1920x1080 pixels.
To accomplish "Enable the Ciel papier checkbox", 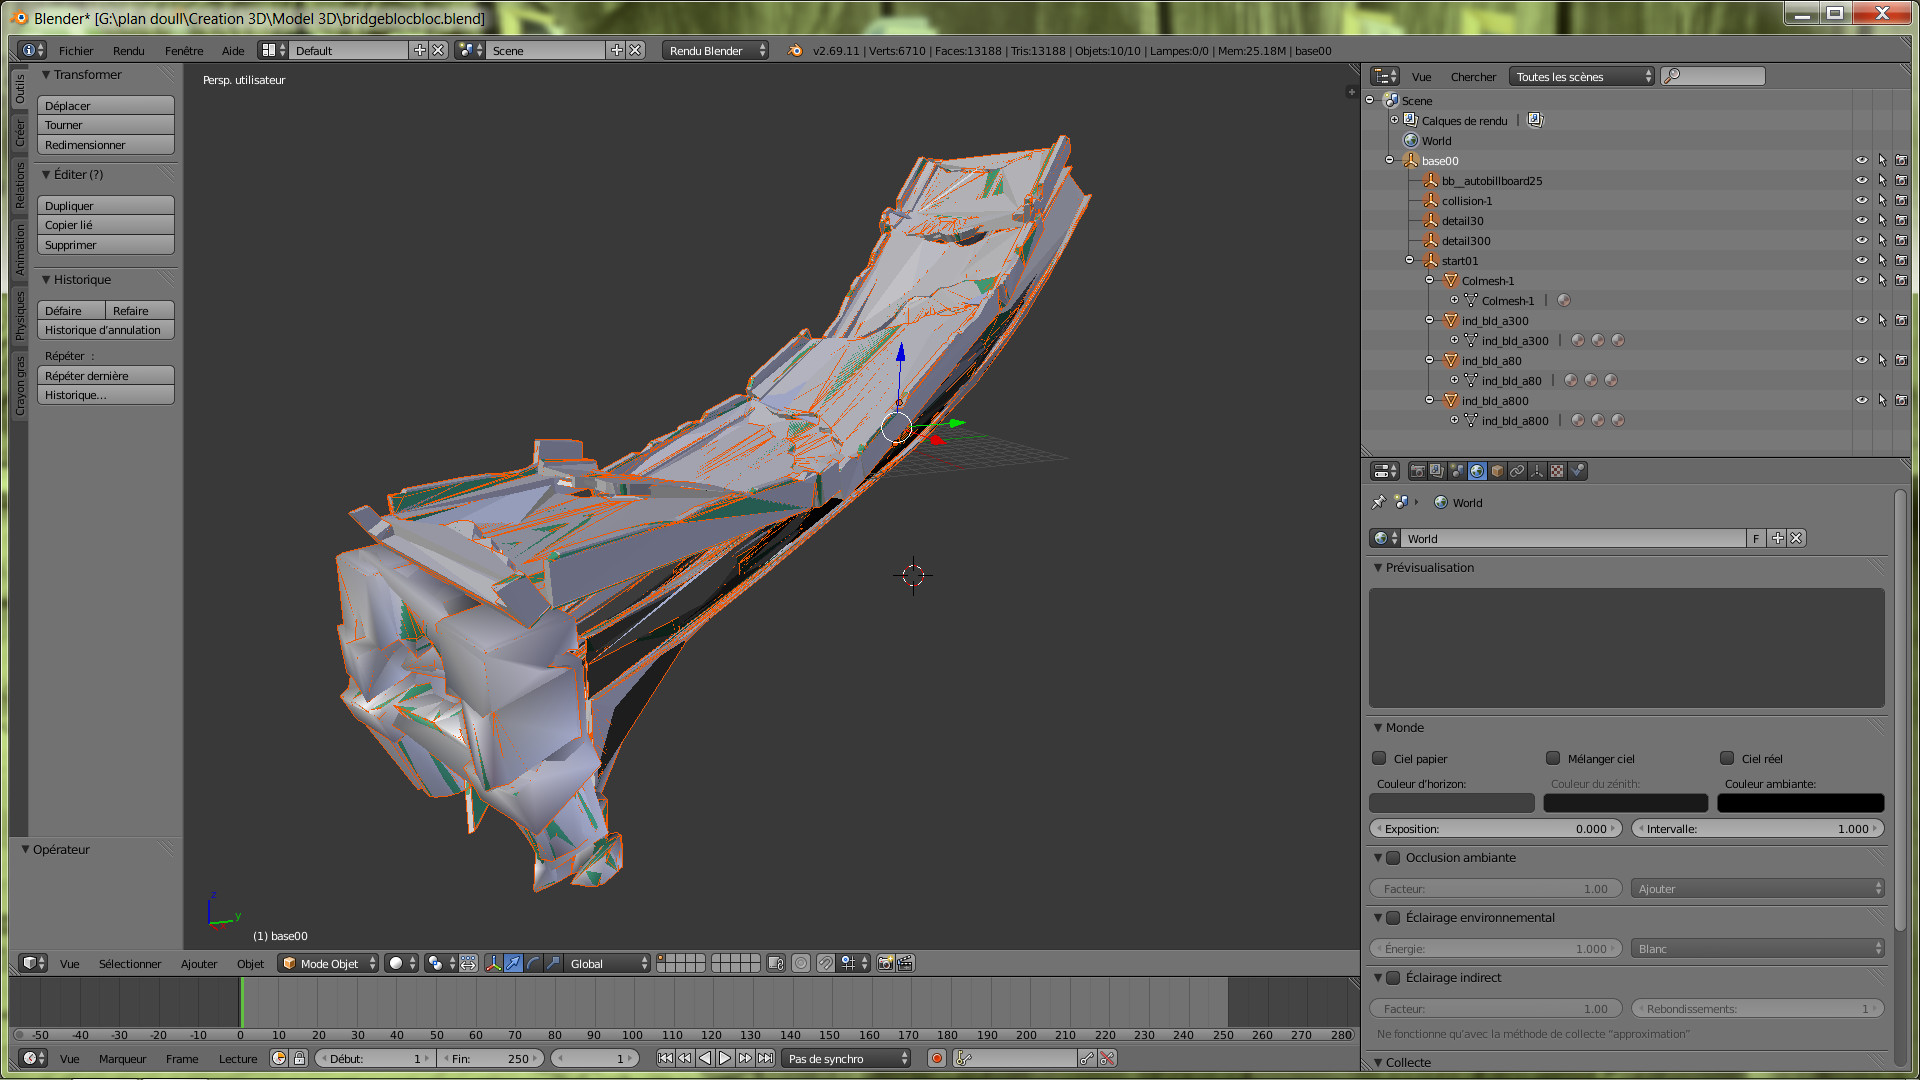I will pyautogui.click(x=1380, y=758).
